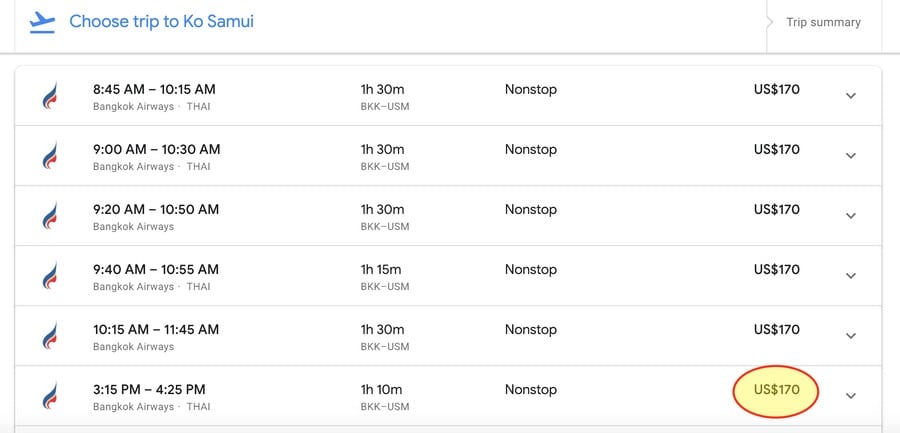Expand the 9:40 AM flight chevron

(851, 276)
